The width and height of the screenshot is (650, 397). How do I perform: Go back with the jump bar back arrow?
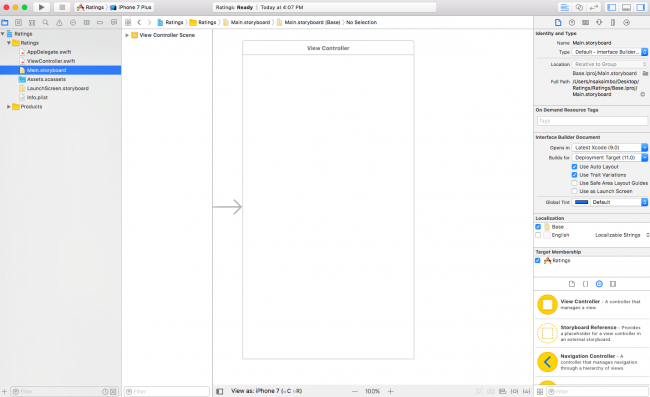[139, 22]
